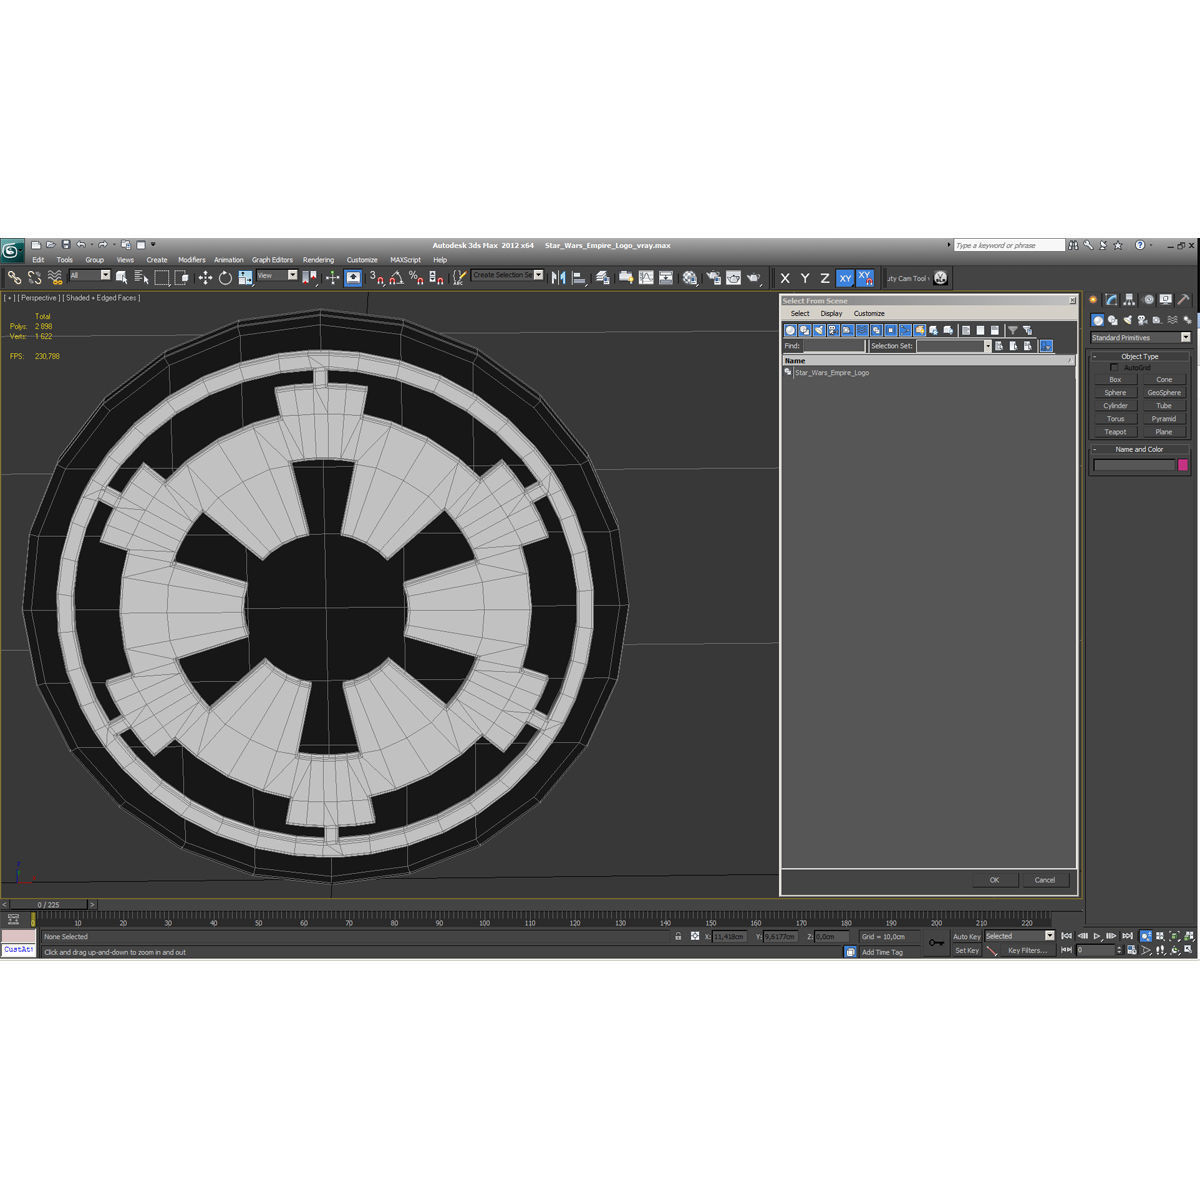
Task: Toggle Percent Snap in the toolbar
Action: click(416, 277)
